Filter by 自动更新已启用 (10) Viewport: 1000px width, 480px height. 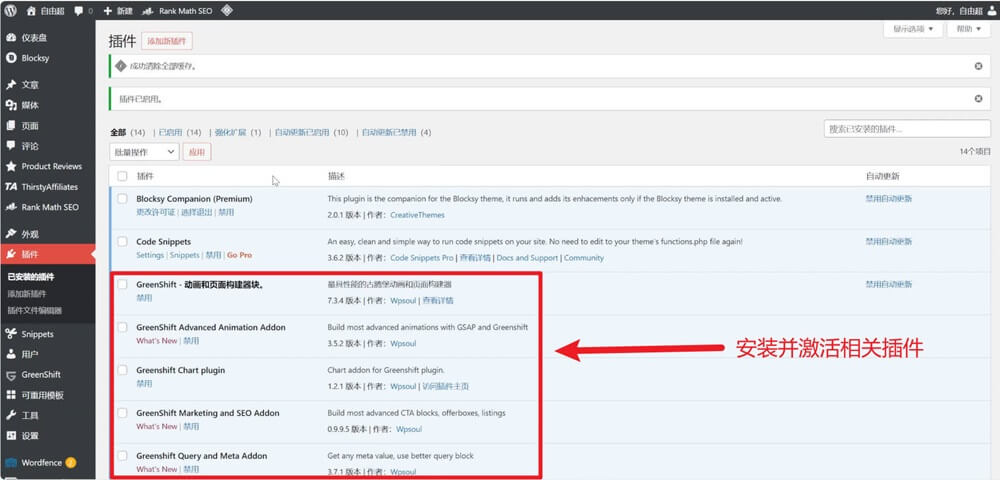coord(312,133)
